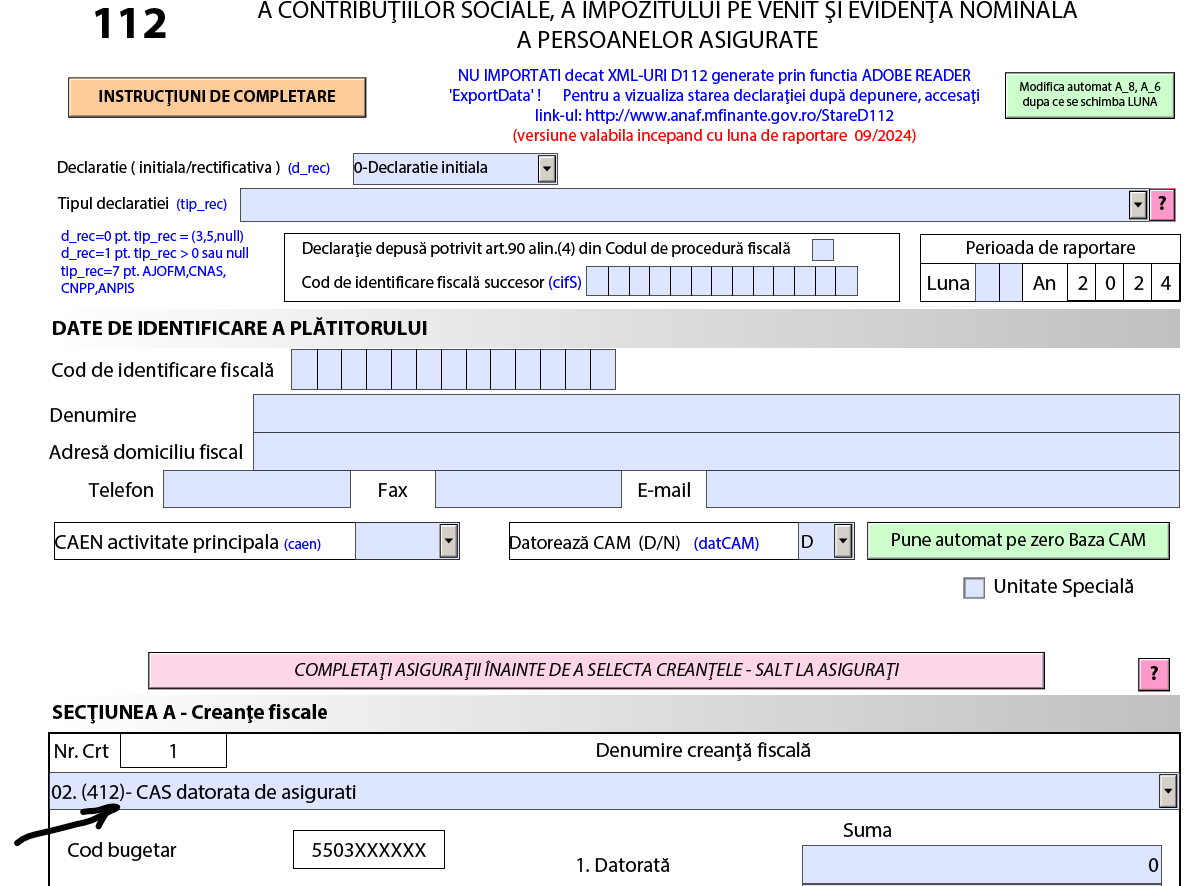Expand the Tipul declarației dropdown arrow
Viewport: 1201px width, 886px height.
(1137, 205)
